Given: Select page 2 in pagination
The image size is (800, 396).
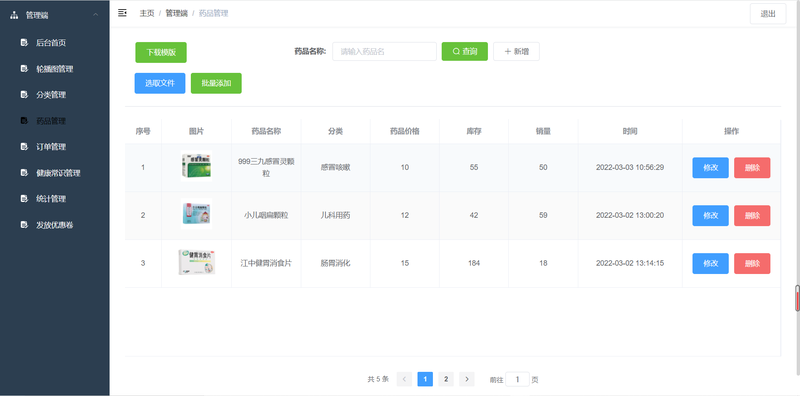Looking at the screenshot, I should (446, 379).
